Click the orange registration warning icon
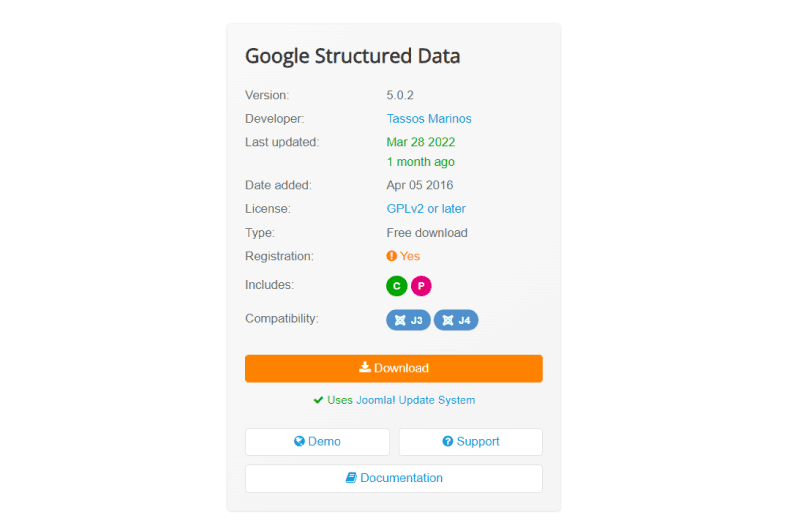This screenshot has height=530, width=800. coord(391,256)
